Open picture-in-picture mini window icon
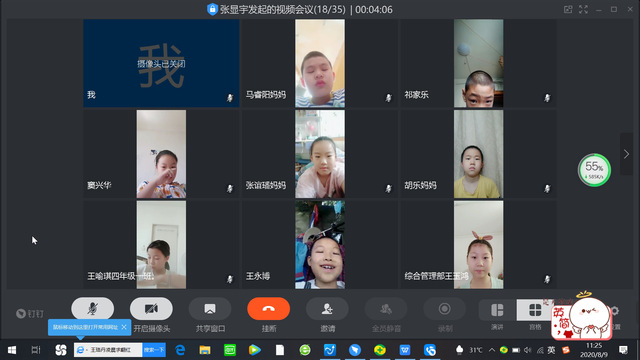The image size is (640, 360). (x=568, y=9)
